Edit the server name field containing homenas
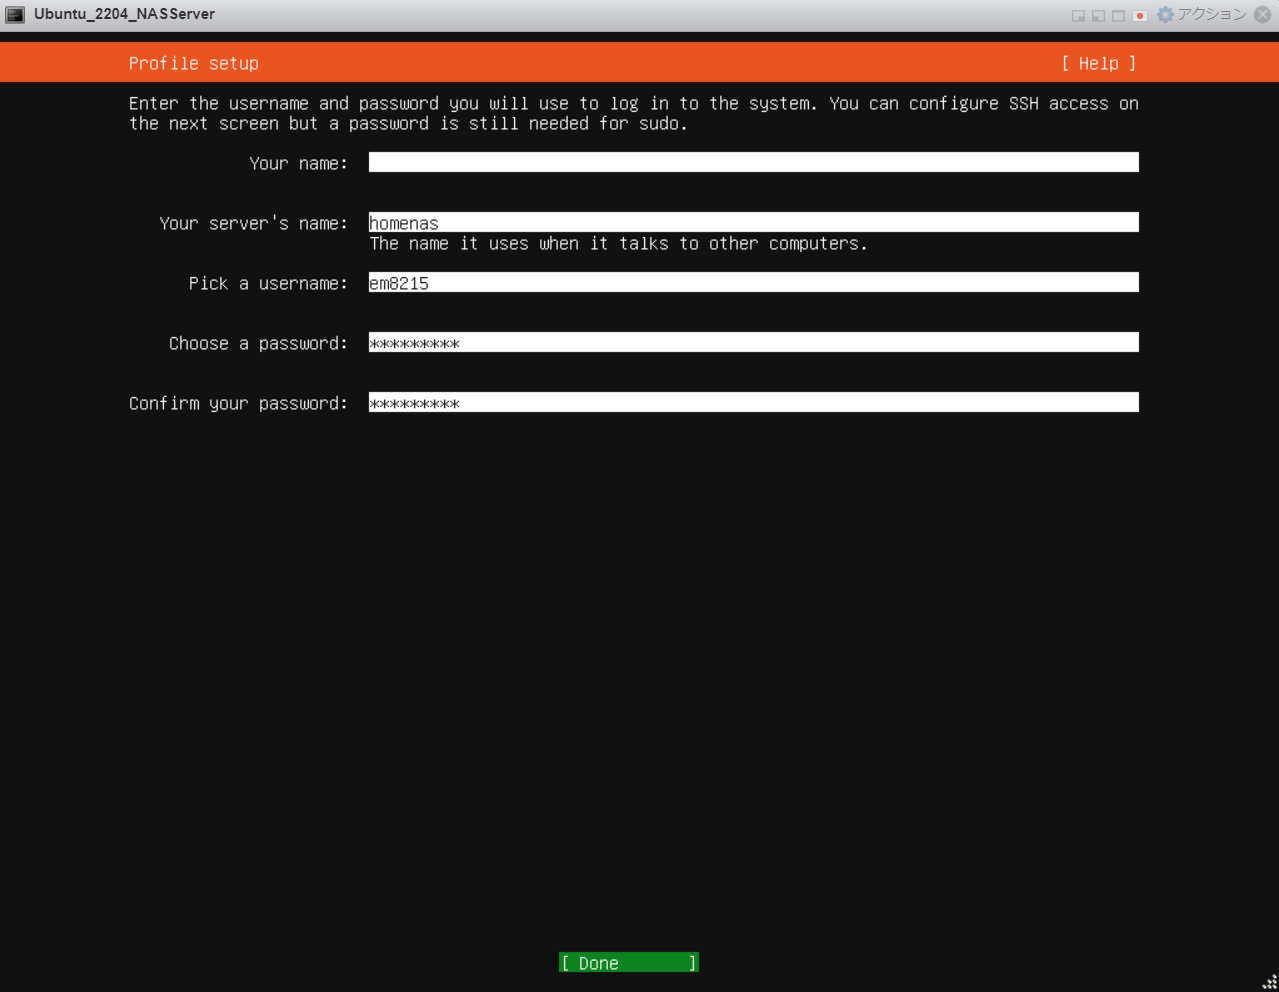Image resolution: width=1279 pixels, height=992 pixels. click(x=753, y=222)
